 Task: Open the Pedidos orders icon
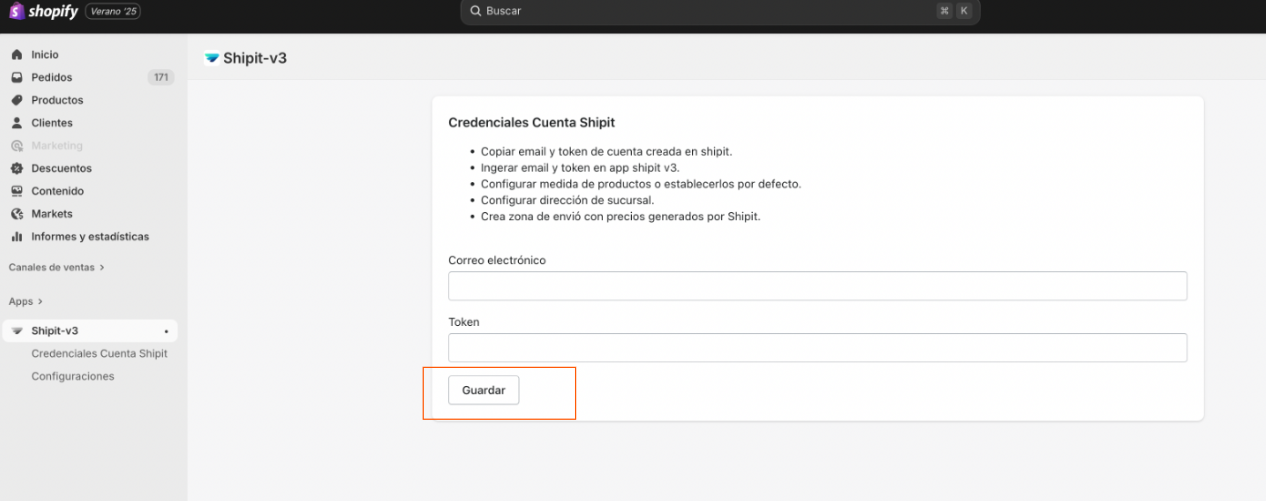pyautogui.click(x=16, y=78)
